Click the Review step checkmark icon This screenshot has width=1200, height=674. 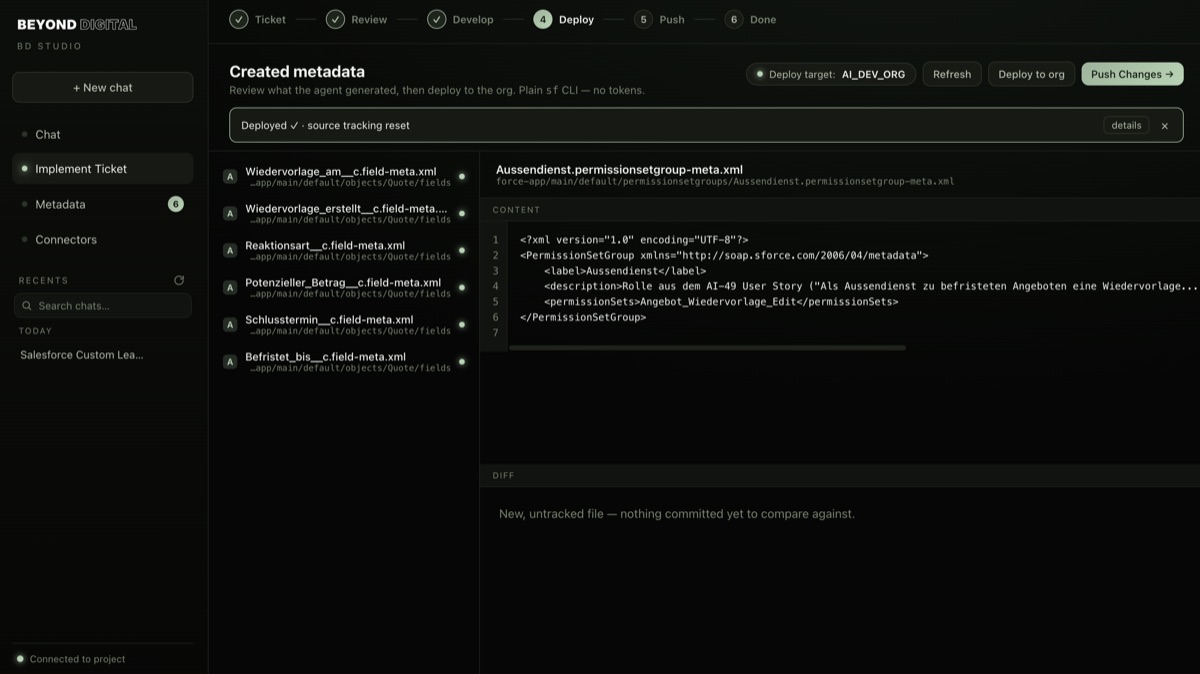tap(335, 19)
